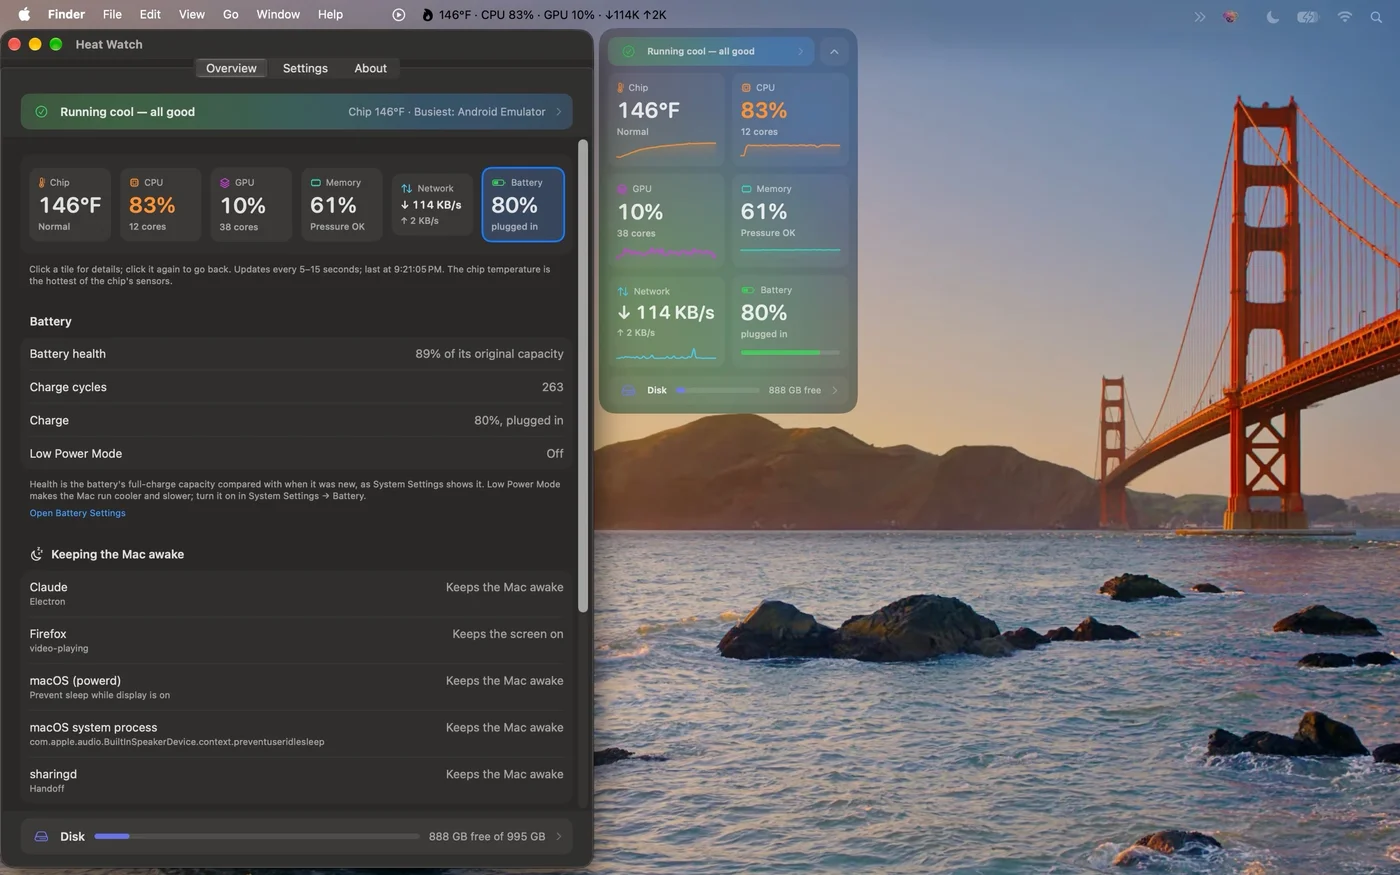1400x875 pixels.
Task: Click the checkmark icon in popover status pill
Action: click(x=629, y=51)
